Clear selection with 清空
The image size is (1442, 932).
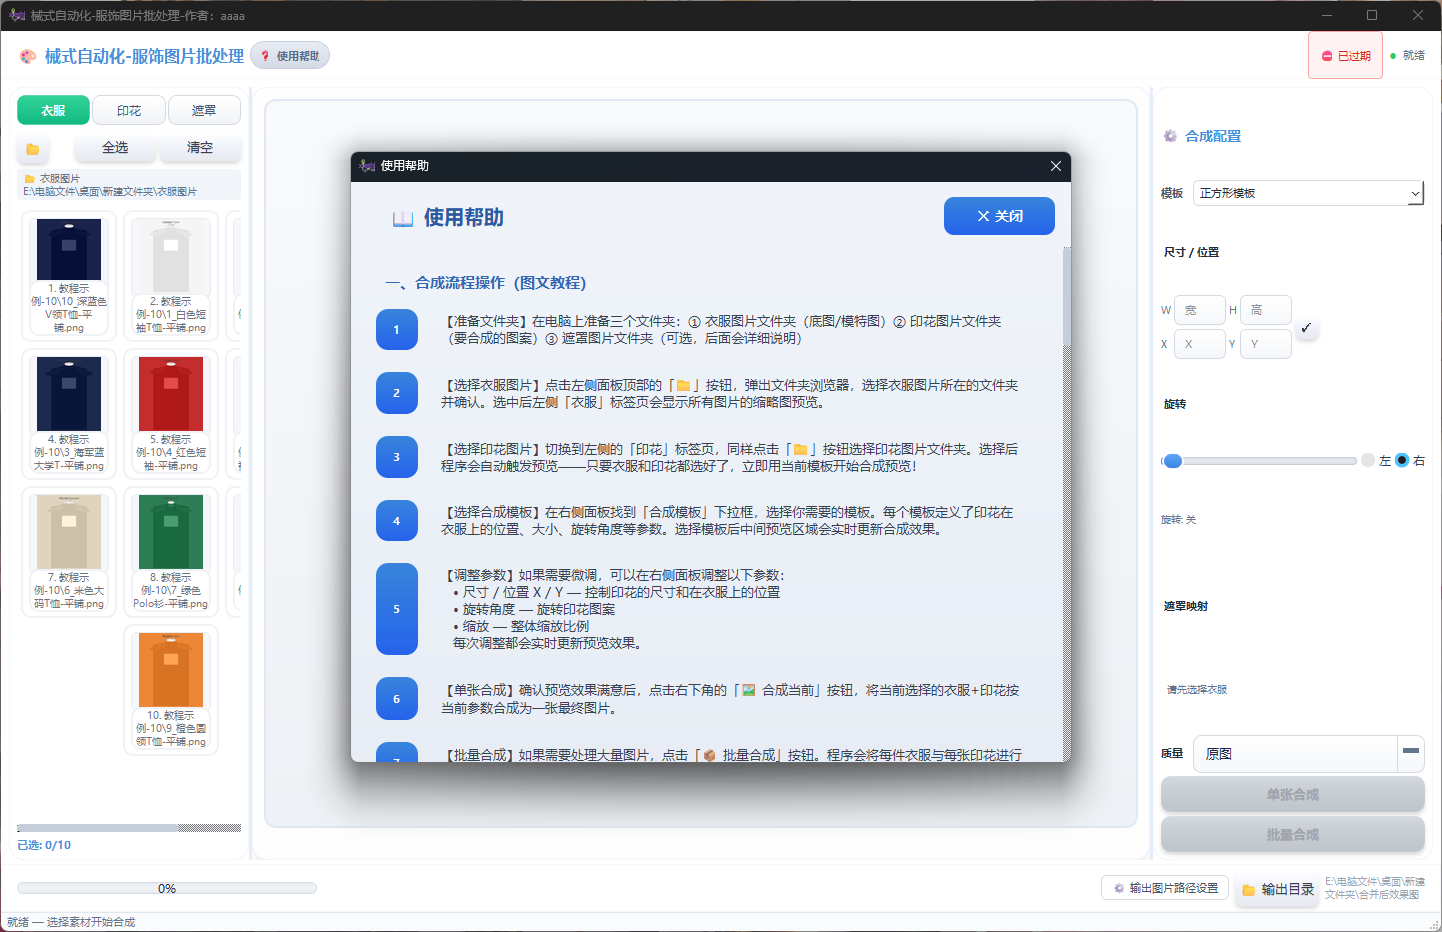(200, 147)
